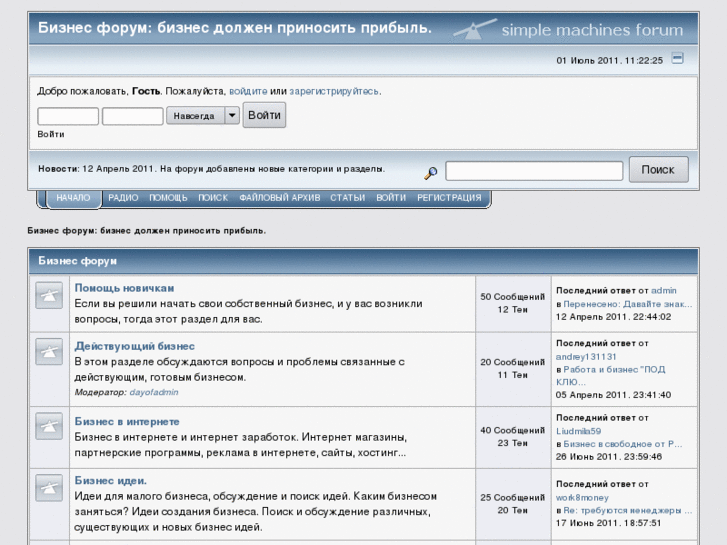Click the board icon beside Бизнес в интернете
The width and height of the screenshot is (727, 545).
click(x=49, y=427)
